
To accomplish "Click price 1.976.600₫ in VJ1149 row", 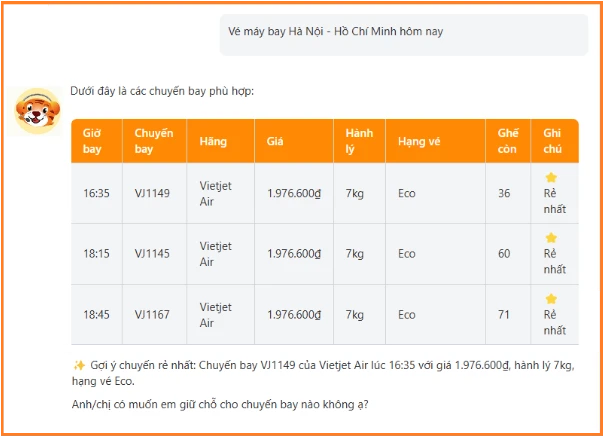I will pos(294,193).
